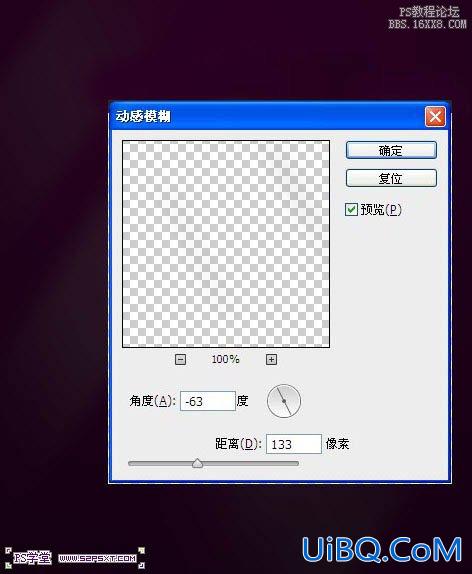
Task: Click the angle direction dial
Action: 284,401
